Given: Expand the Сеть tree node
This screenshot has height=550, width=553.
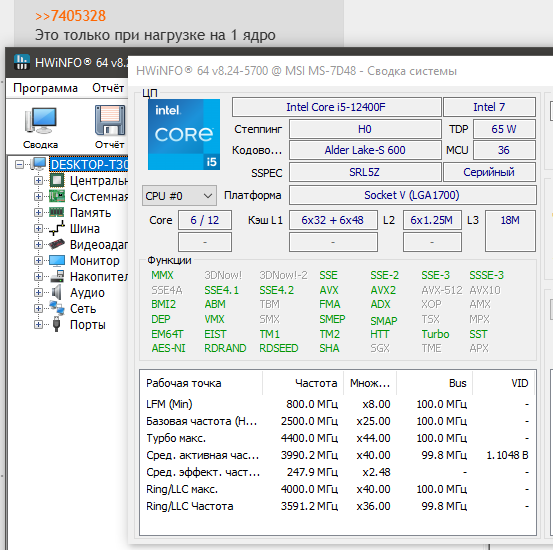Looking at the screenshot, I should click(38, 308).
